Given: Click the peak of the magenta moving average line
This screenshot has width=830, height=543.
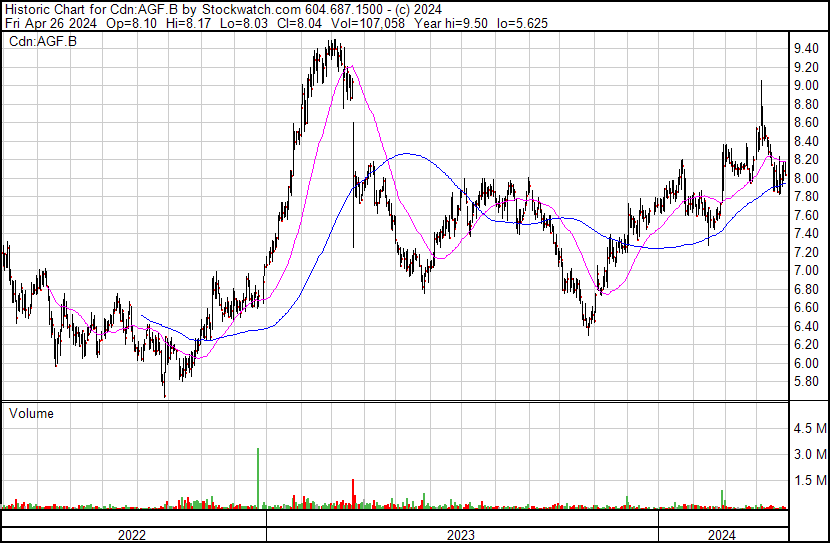Looking at the screenshot, I should (x=351, y=66).
